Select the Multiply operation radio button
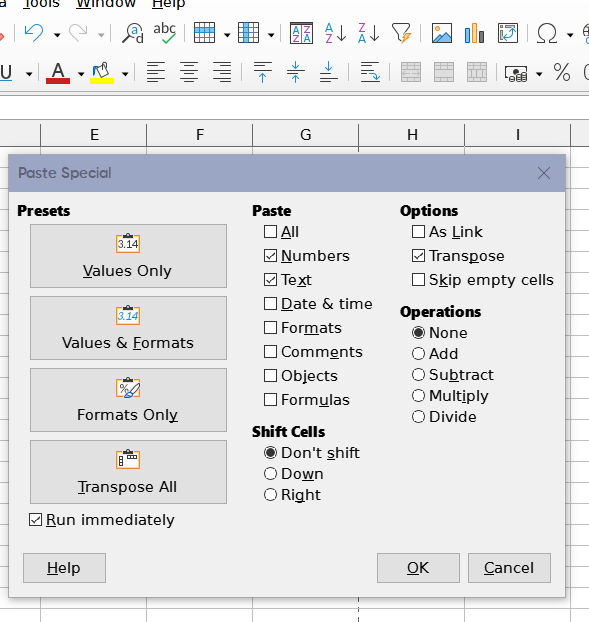Screen dimensions: 589x622 coord(418,395)
